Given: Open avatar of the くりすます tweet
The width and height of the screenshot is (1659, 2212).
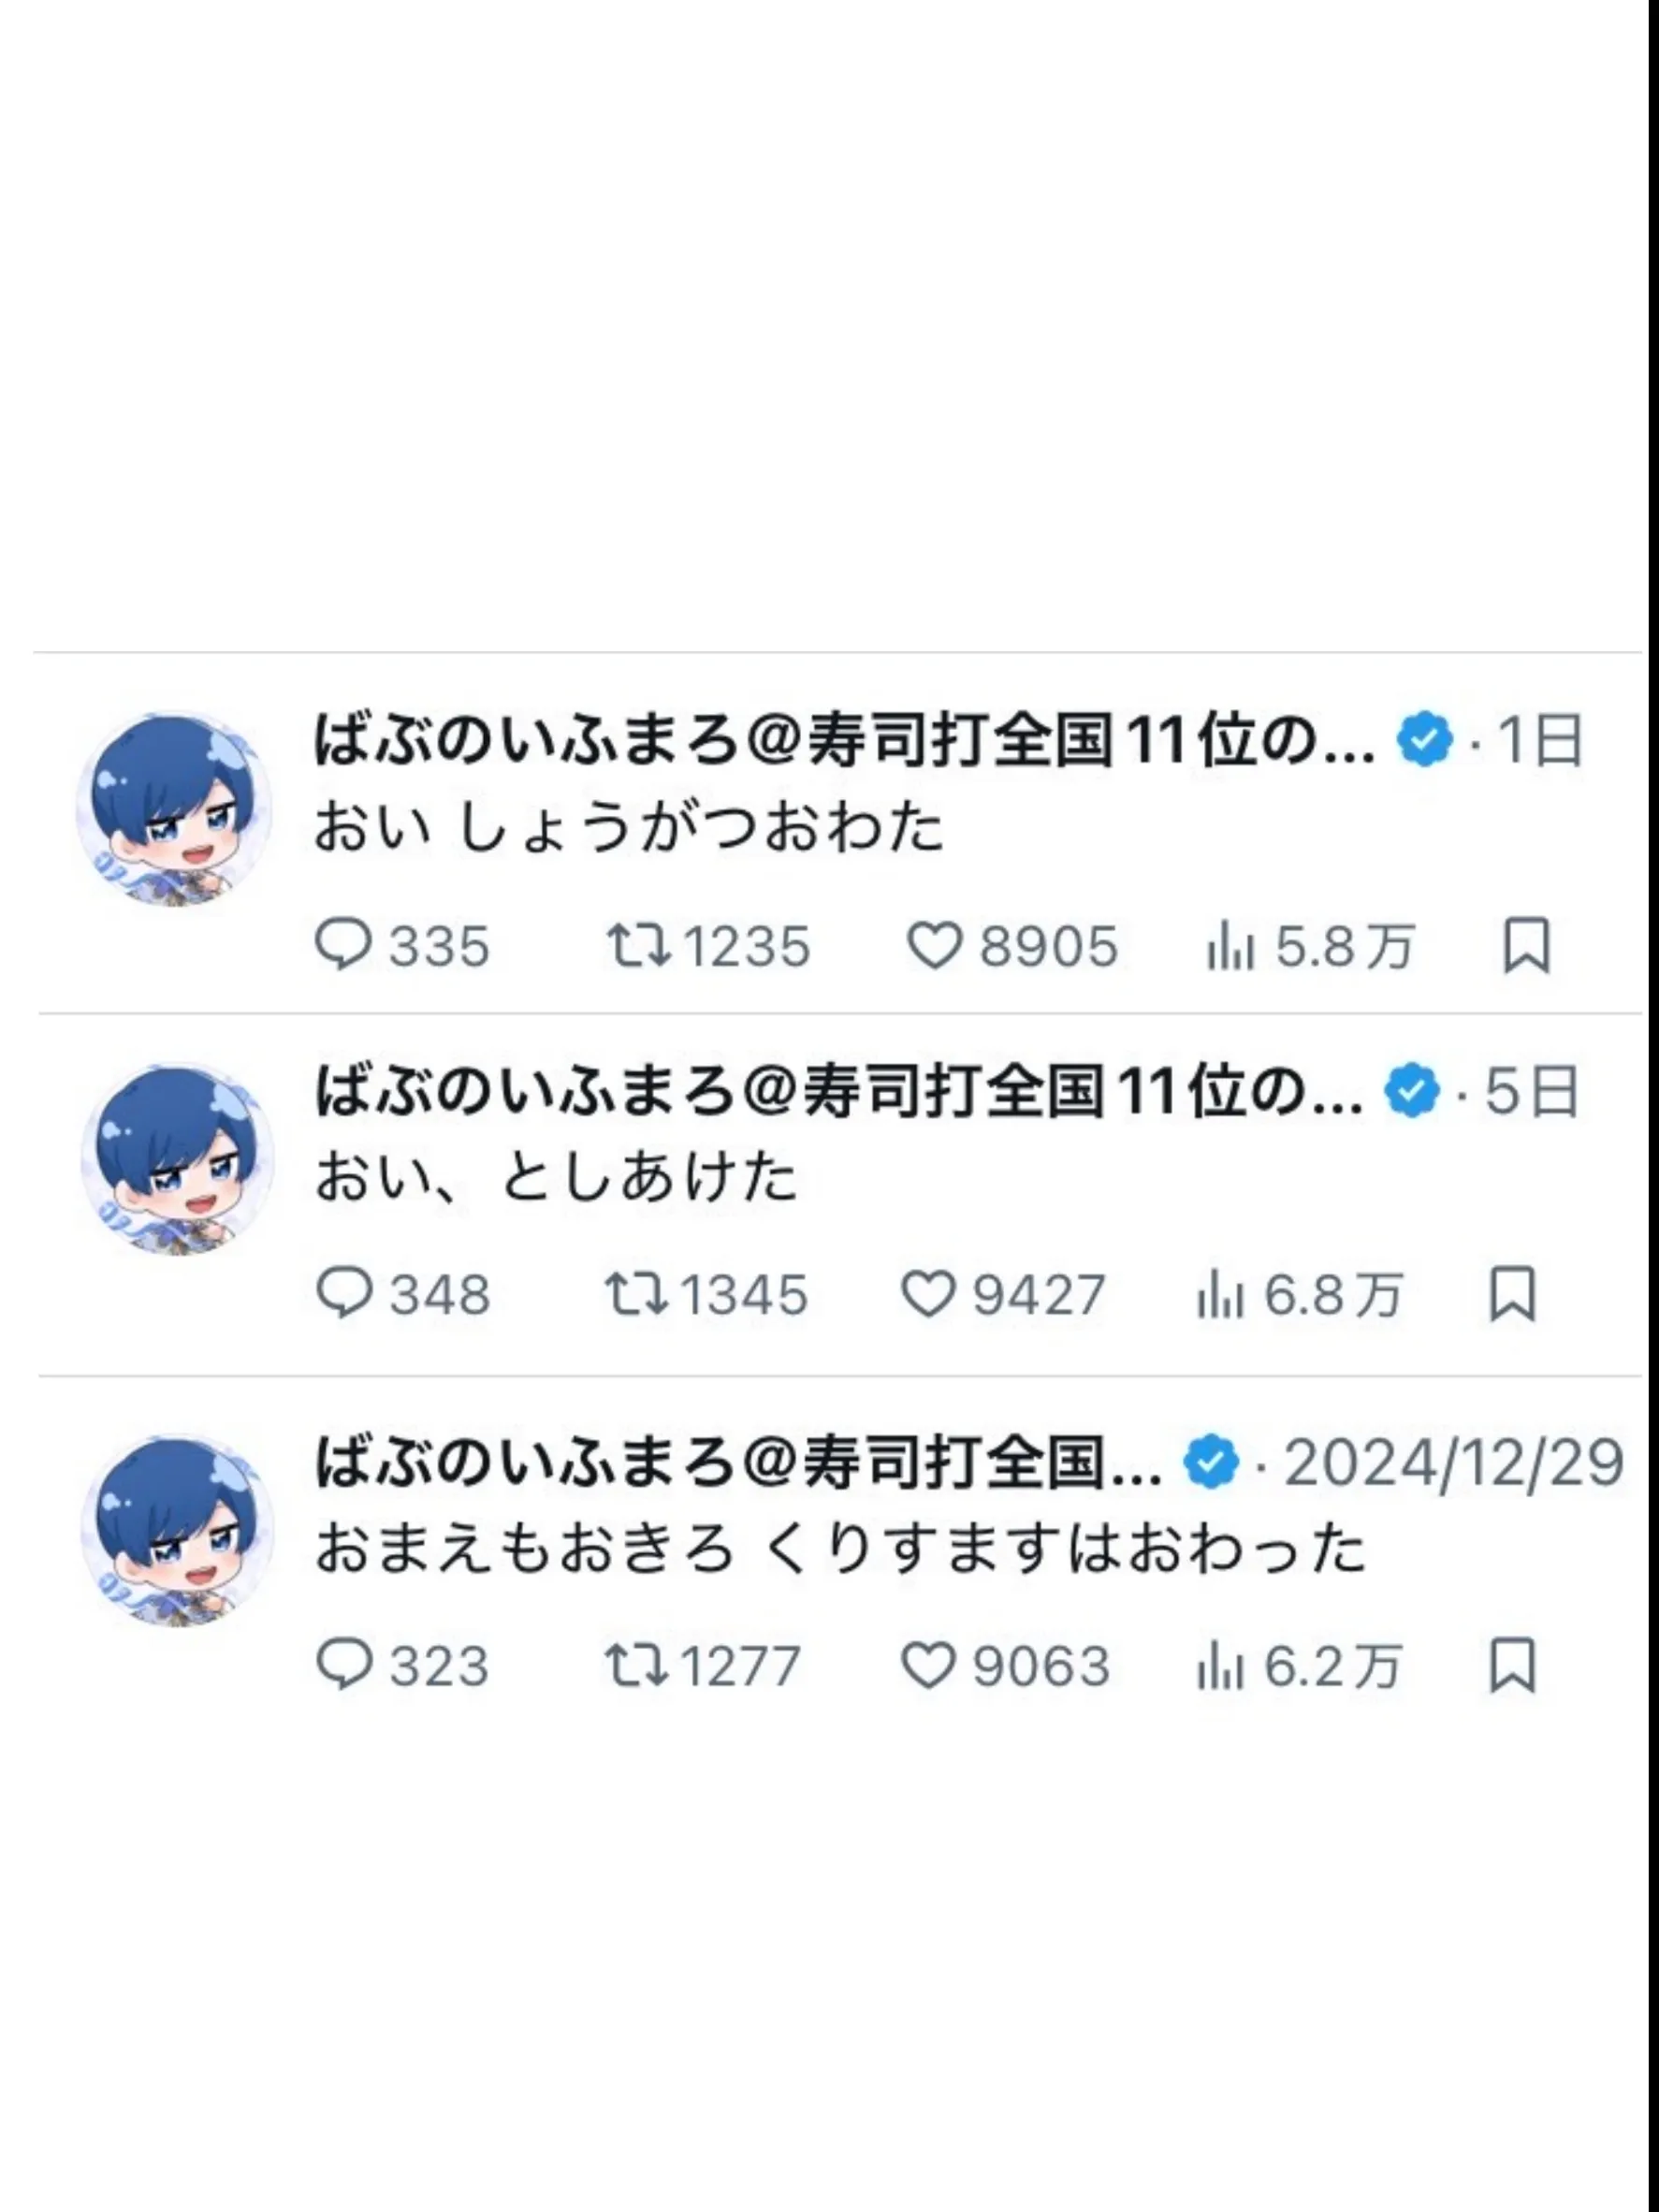Looking at the screenshot, I should pos(177,1531).
